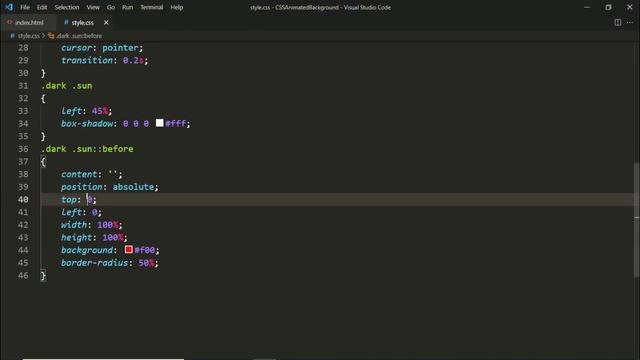This screenshot has height=360, width=640.
Task: Select the style.css tab
Action: [82, 22]
